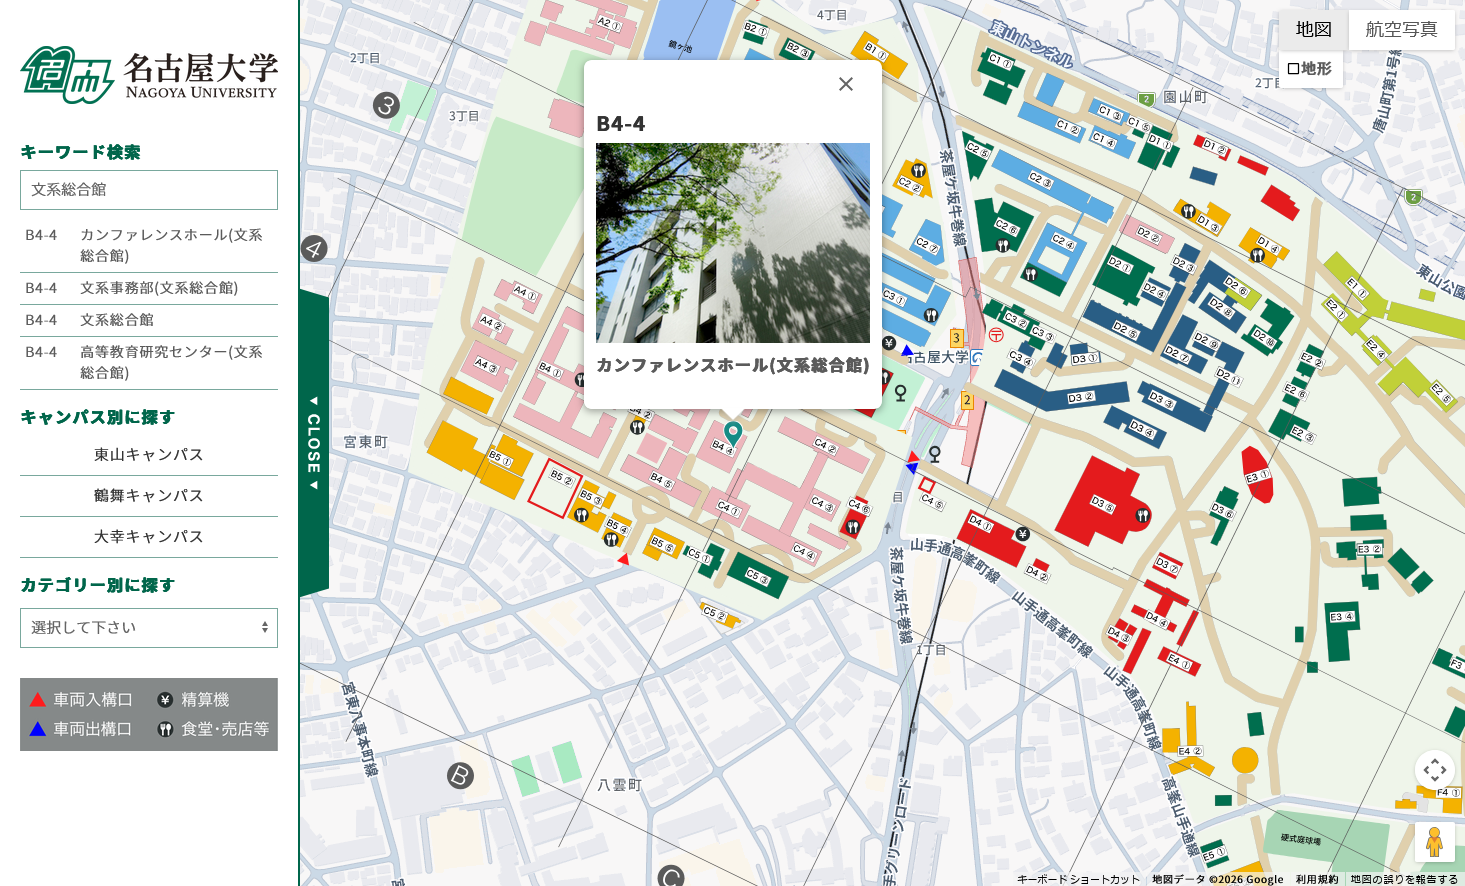The height and width of the screenshot is (886, 1465).
Task: Close the B4-4 info popup
Action: (x=845, y=84)
